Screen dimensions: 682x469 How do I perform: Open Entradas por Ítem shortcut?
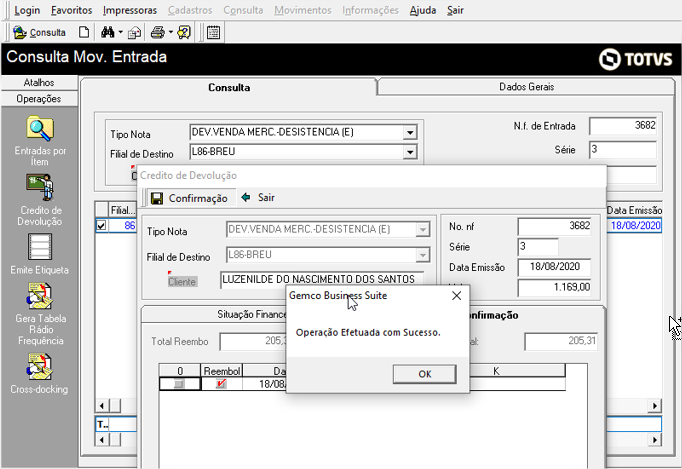click(x=40, y=141)
